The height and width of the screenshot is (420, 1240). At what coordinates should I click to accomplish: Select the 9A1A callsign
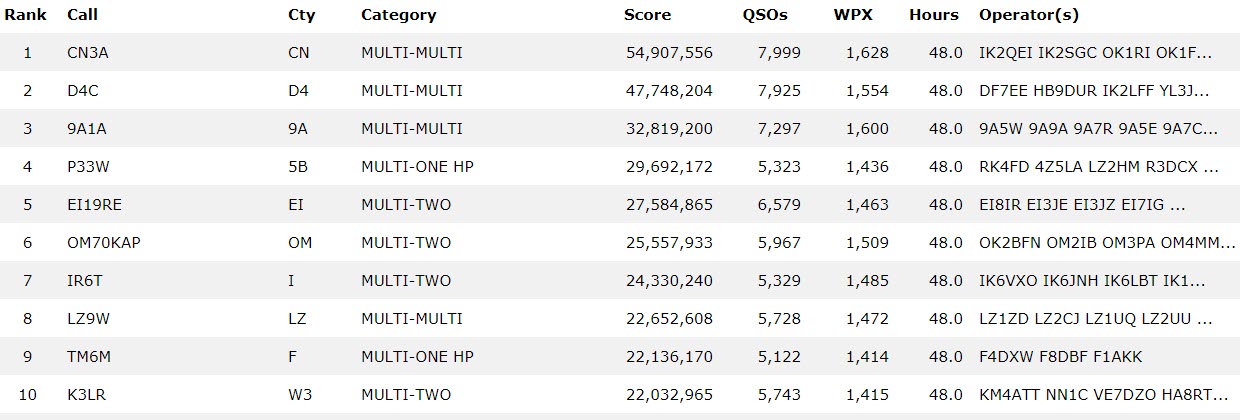click(x=87, y=129)
